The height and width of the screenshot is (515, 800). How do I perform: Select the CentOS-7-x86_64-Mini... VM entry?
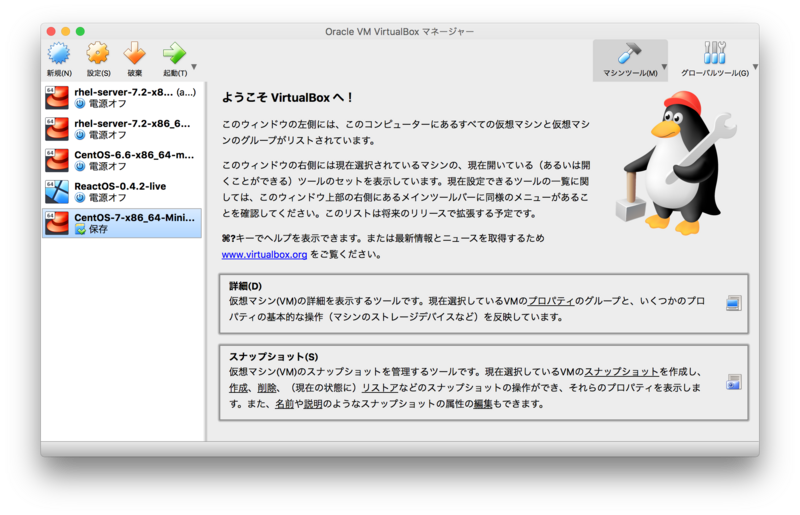click(122, 223)
